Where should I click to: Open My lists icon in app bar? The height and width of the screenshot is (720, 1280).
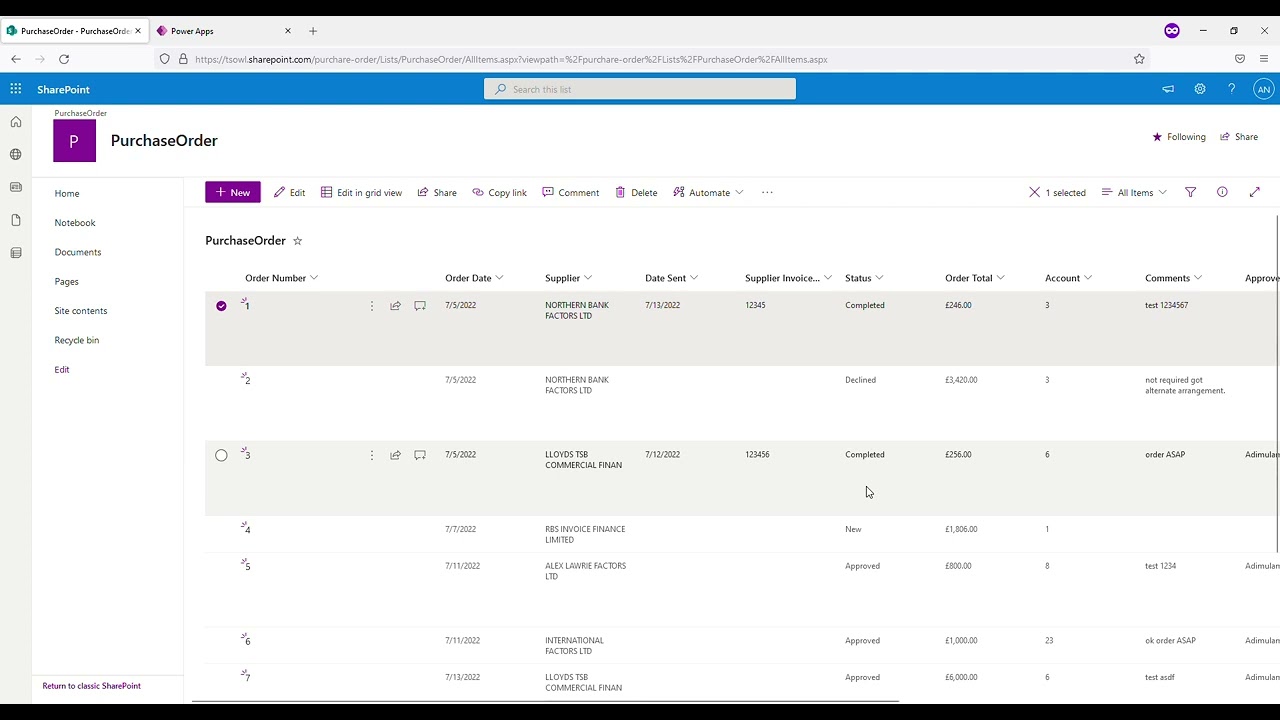[16, 253]
